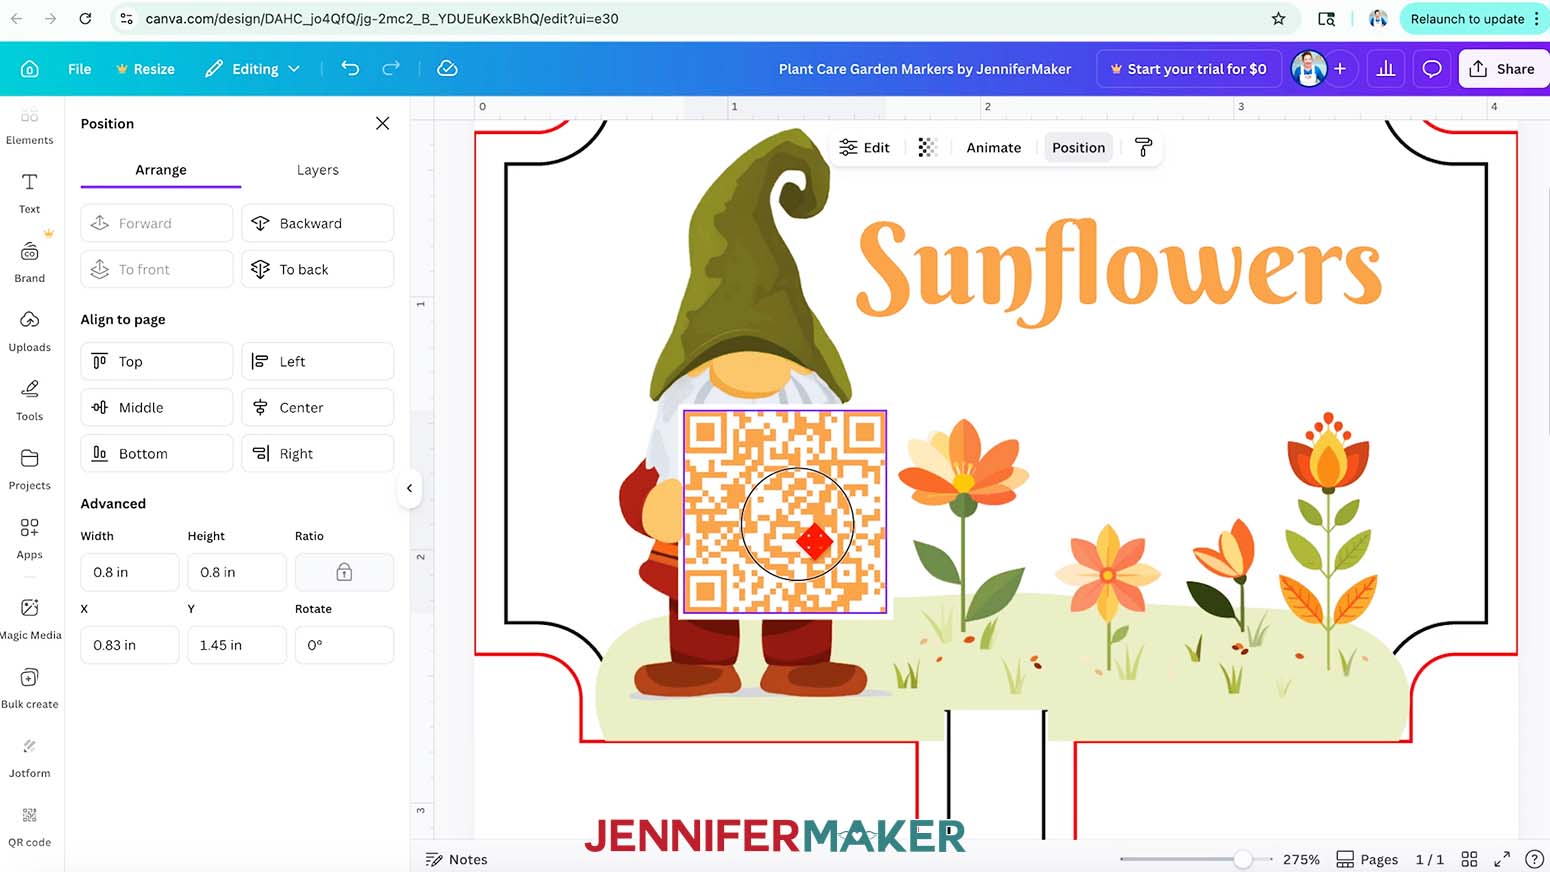
Task: Switch to the Arrange tab
Action: [161, 170]
